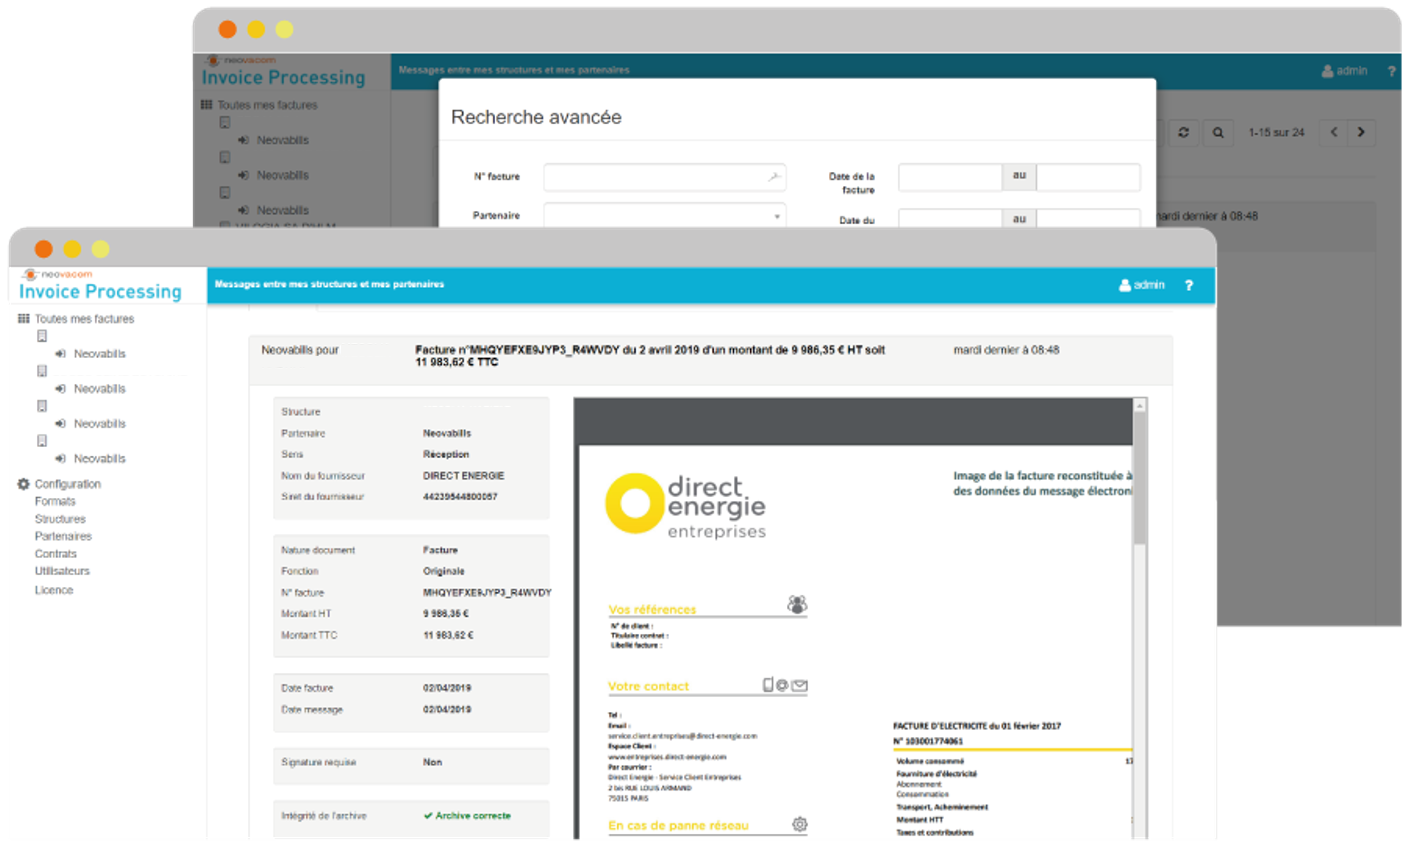Screen dimensions: 1408x861
Task: Click the Montant HT value '9 986,35 €'
Action: (446, 614)
